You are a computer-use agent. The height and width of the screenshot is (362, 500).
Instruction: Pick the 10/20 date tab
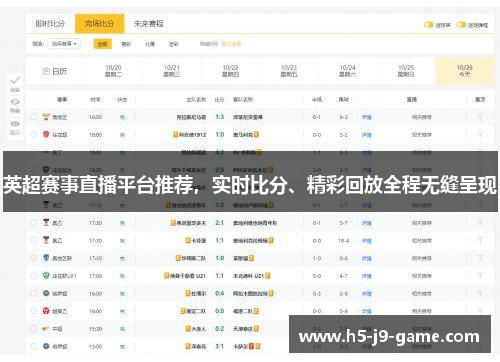(113, 71)
